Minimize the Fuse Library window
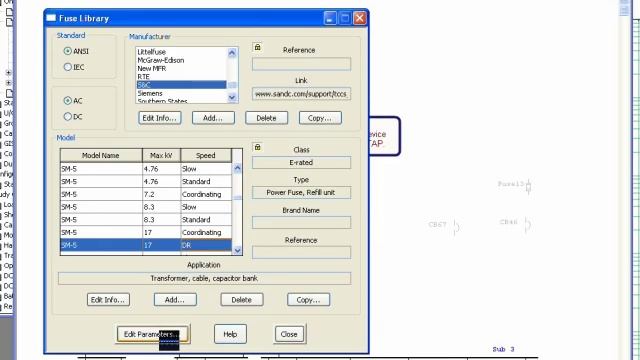The height and width of the screenshot is (360, 640). pyautogui.click(x=330, y=18)
